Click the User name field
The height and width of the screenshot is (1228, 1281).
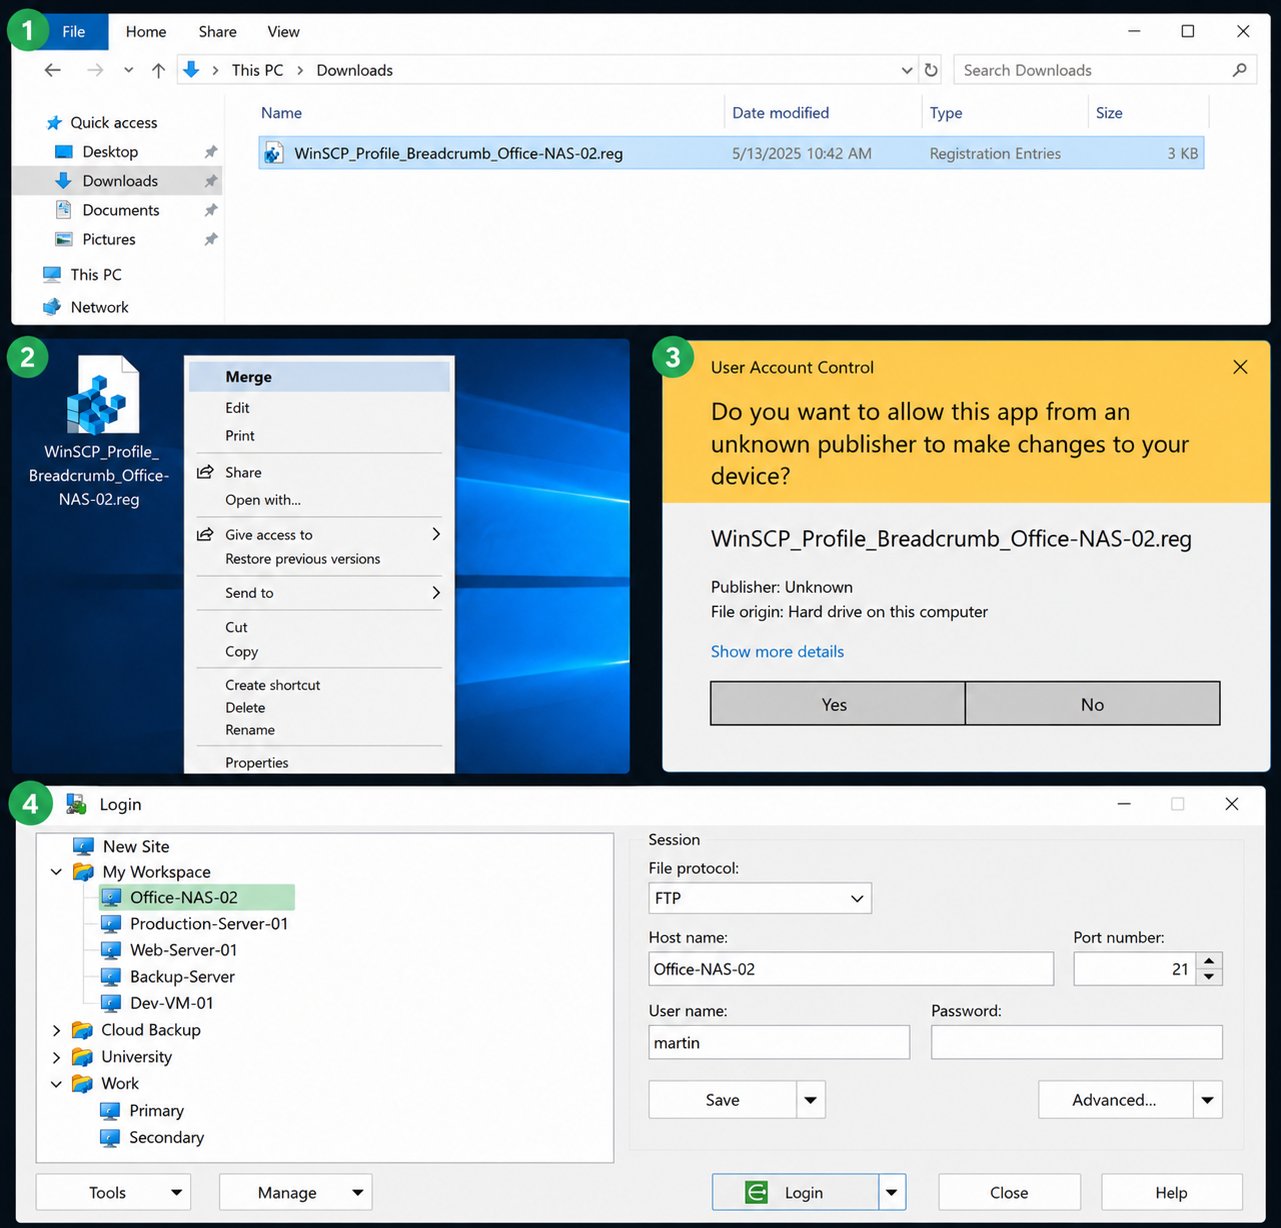tap(779, 1042)
